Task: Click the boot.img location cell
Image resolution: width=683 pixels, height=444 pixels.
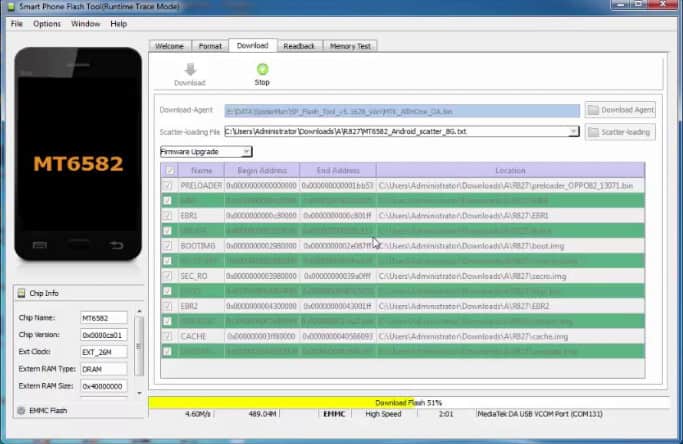Action: click(511, 246)
